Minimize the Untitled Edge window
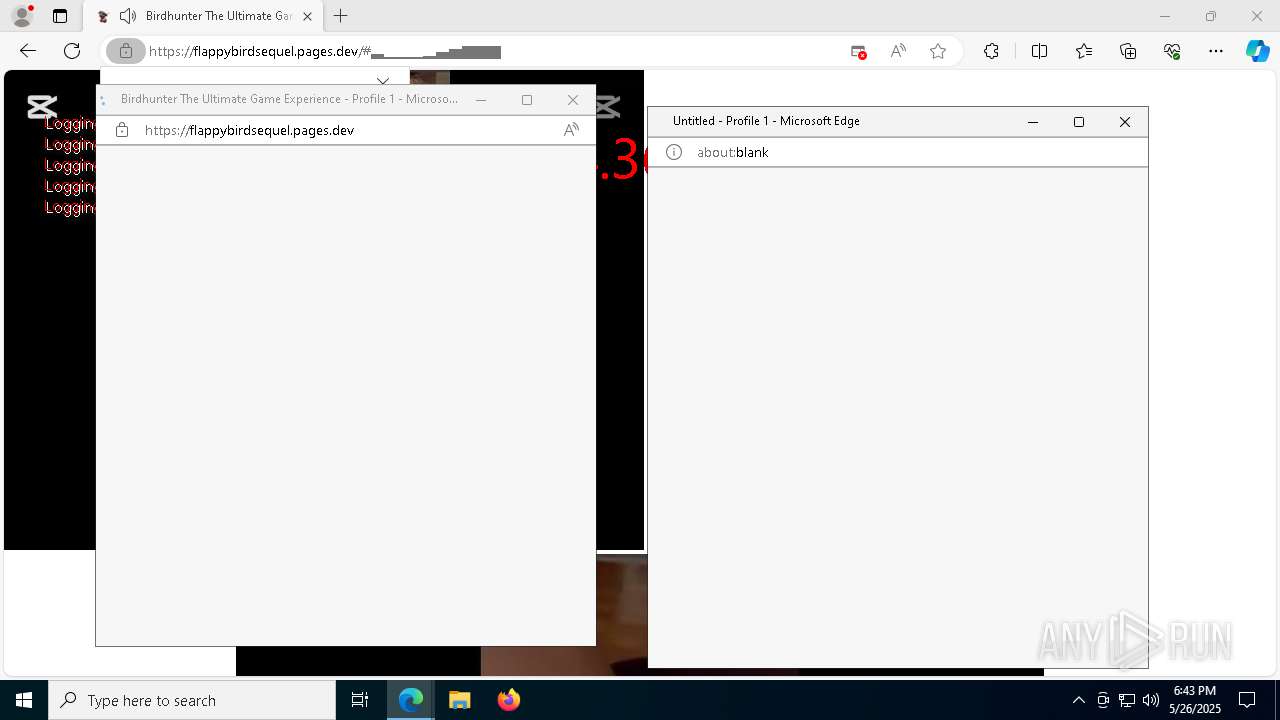The width and height of the screenshot is (1280, 720). [1033, 122]
